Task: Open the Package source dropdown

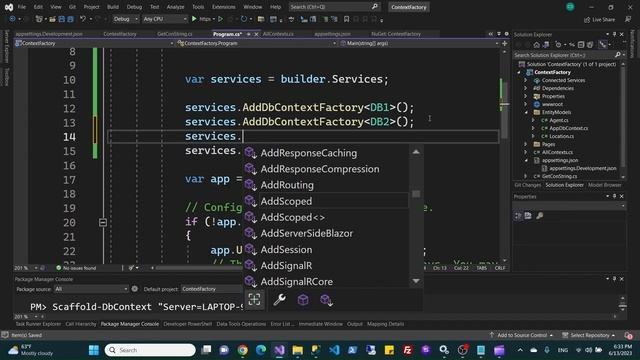Action: pos(91,289)
